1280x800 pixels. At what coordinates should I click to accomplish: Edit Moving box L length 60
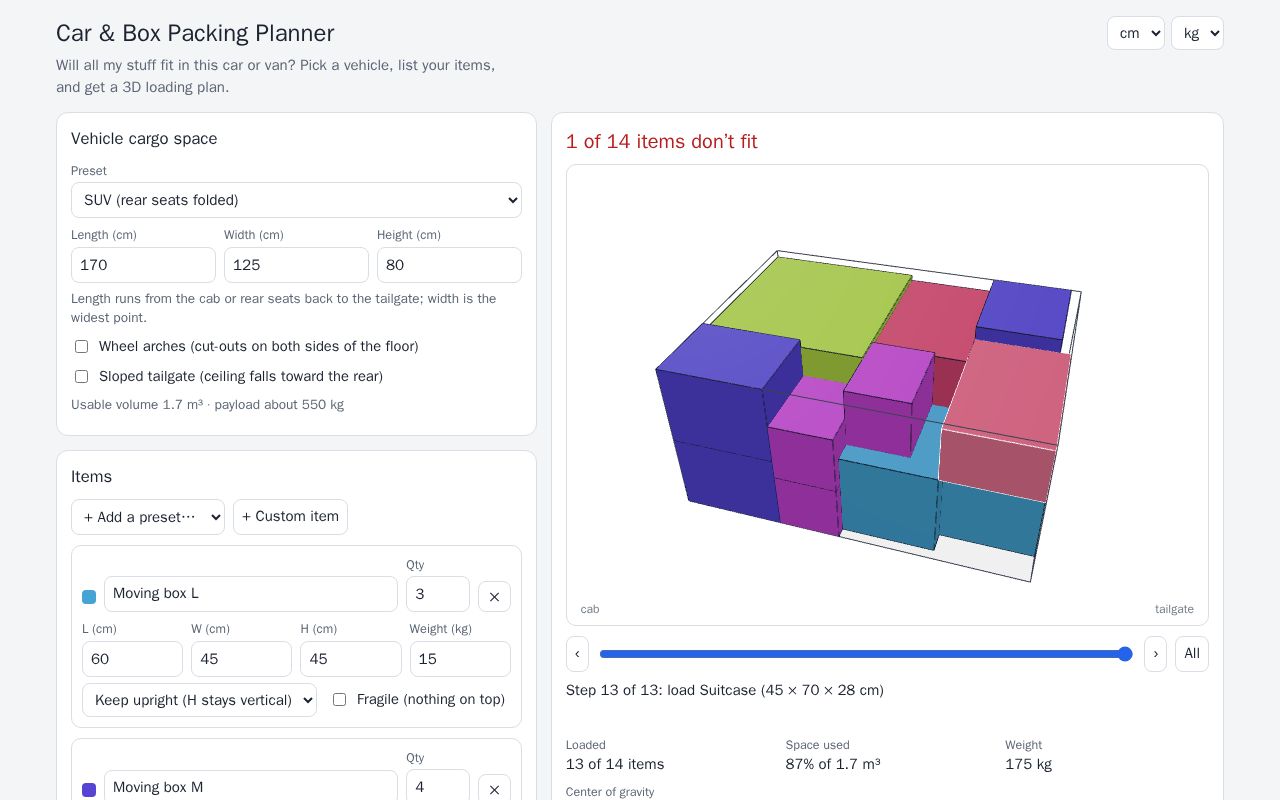point(132,659)
